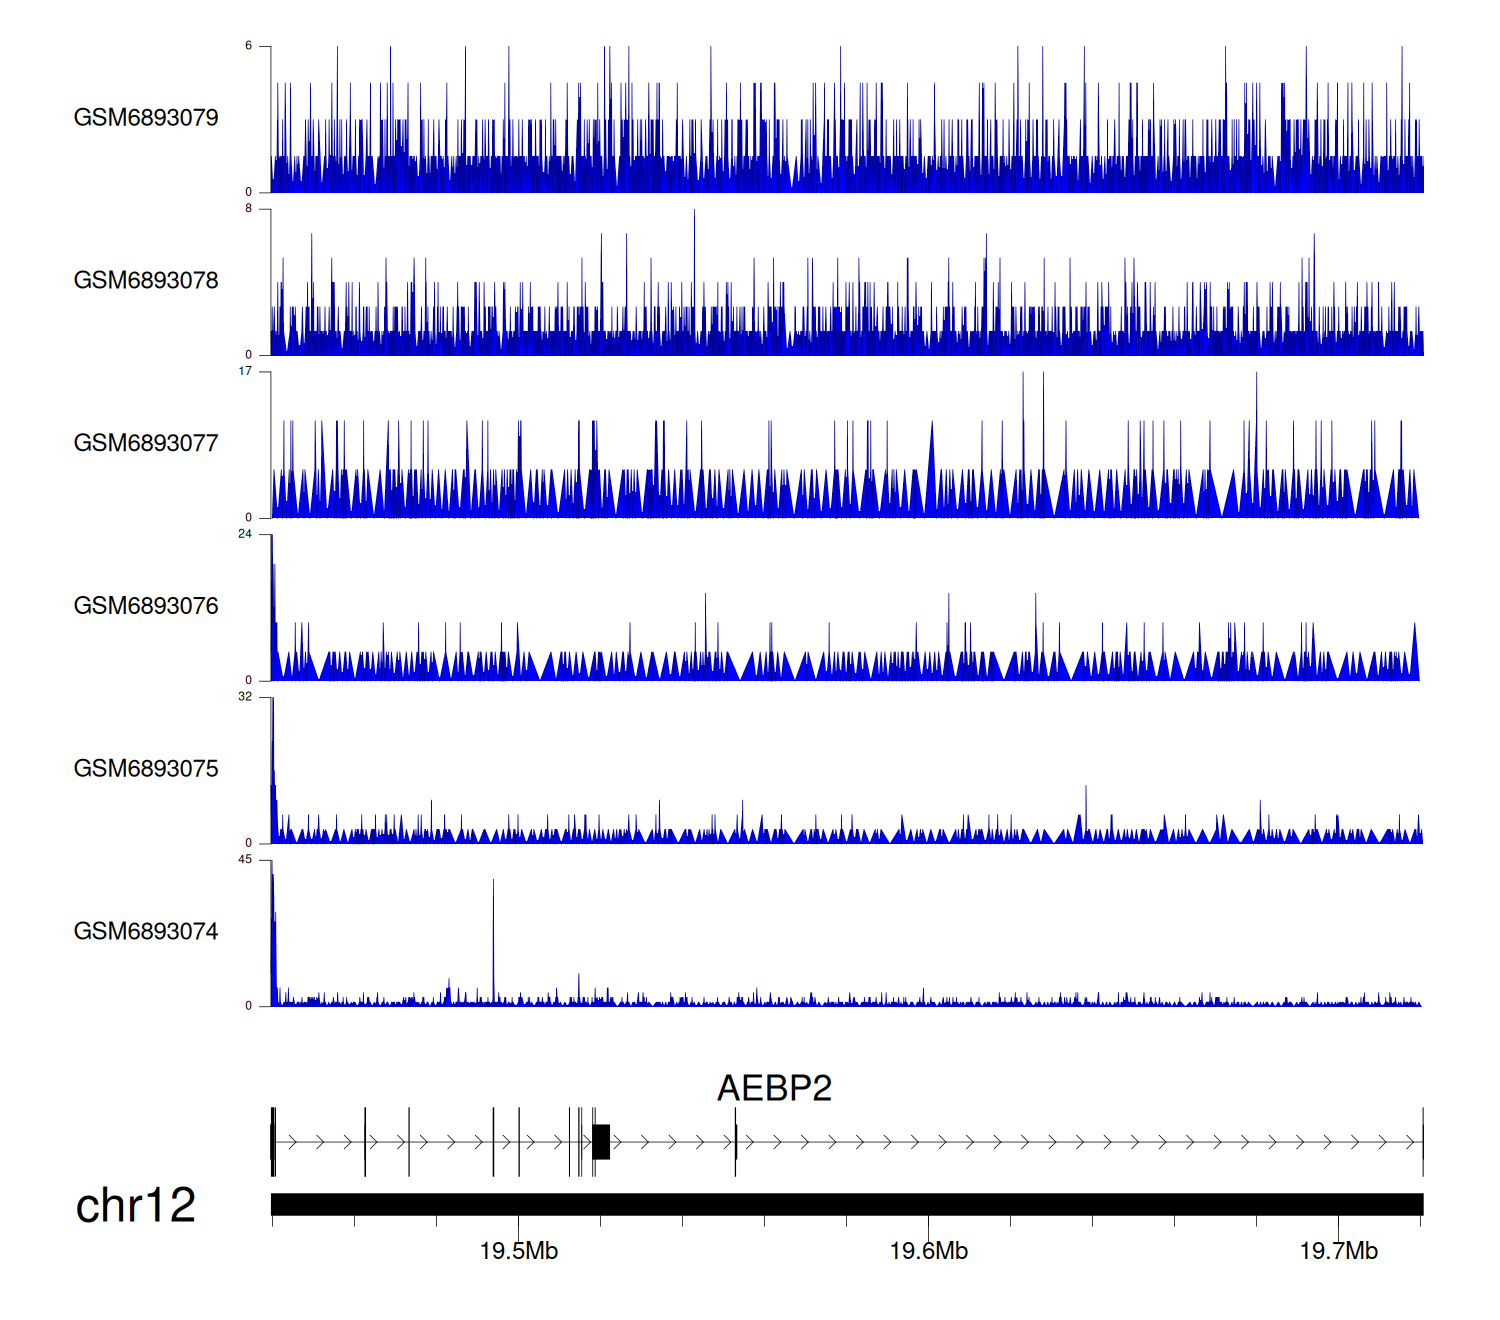The image size is (1500, 1320).
Task: Click the AEBP2 gene name
Action: coord(774,1088)
